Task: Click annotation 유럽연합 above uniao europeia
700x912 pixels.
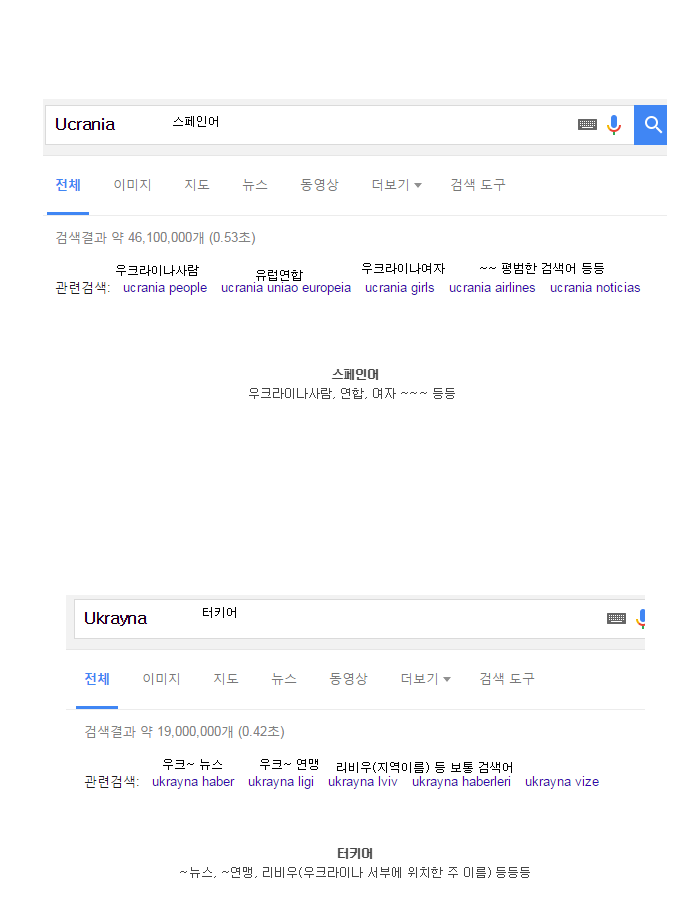Action: (x=279, y=275)
